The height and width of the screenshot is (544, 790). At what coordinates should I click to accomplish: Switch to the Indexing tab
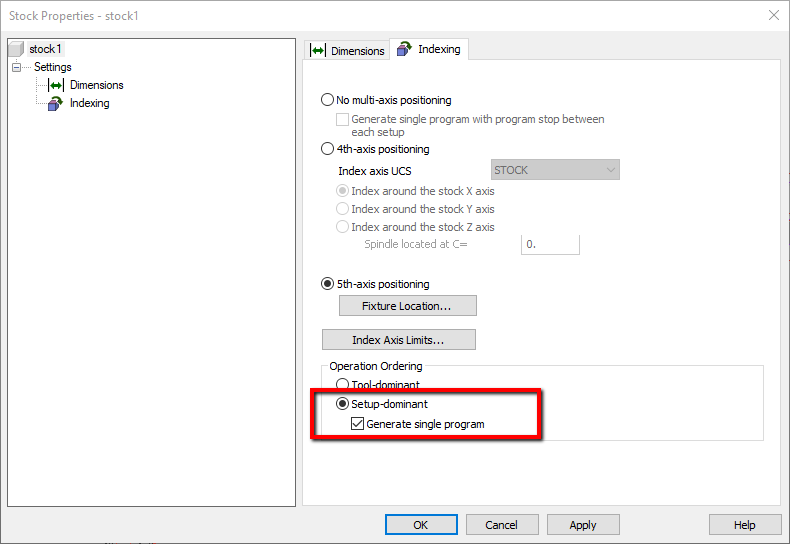point(429,49)
